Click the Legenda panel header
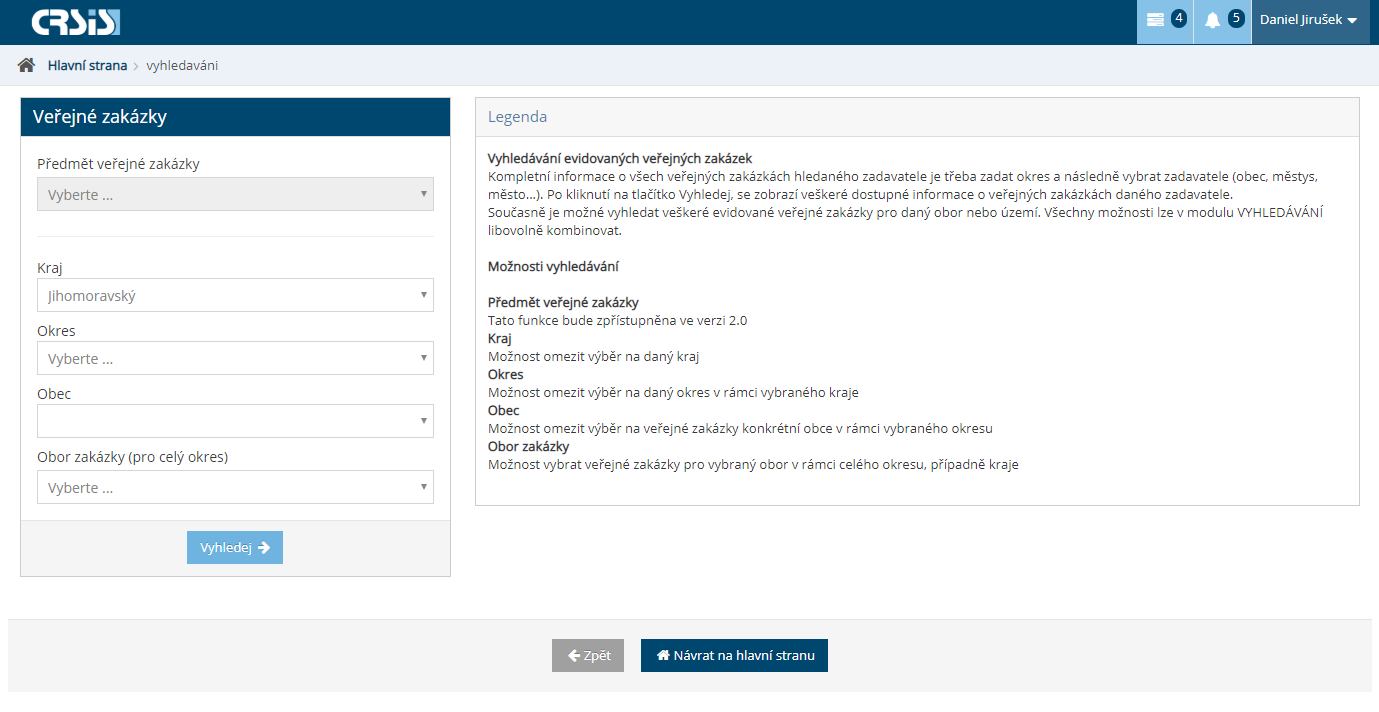Screen dimensions: 1379x712 point(917,116)
